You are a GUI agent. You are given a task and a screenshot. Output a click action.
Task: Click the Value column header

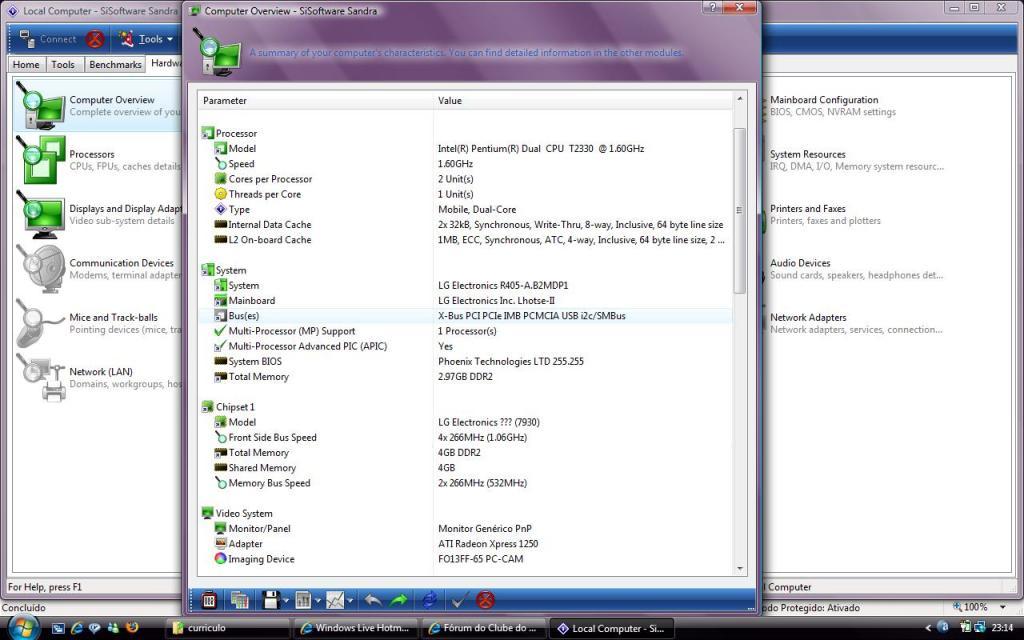[x=583, y=101]
